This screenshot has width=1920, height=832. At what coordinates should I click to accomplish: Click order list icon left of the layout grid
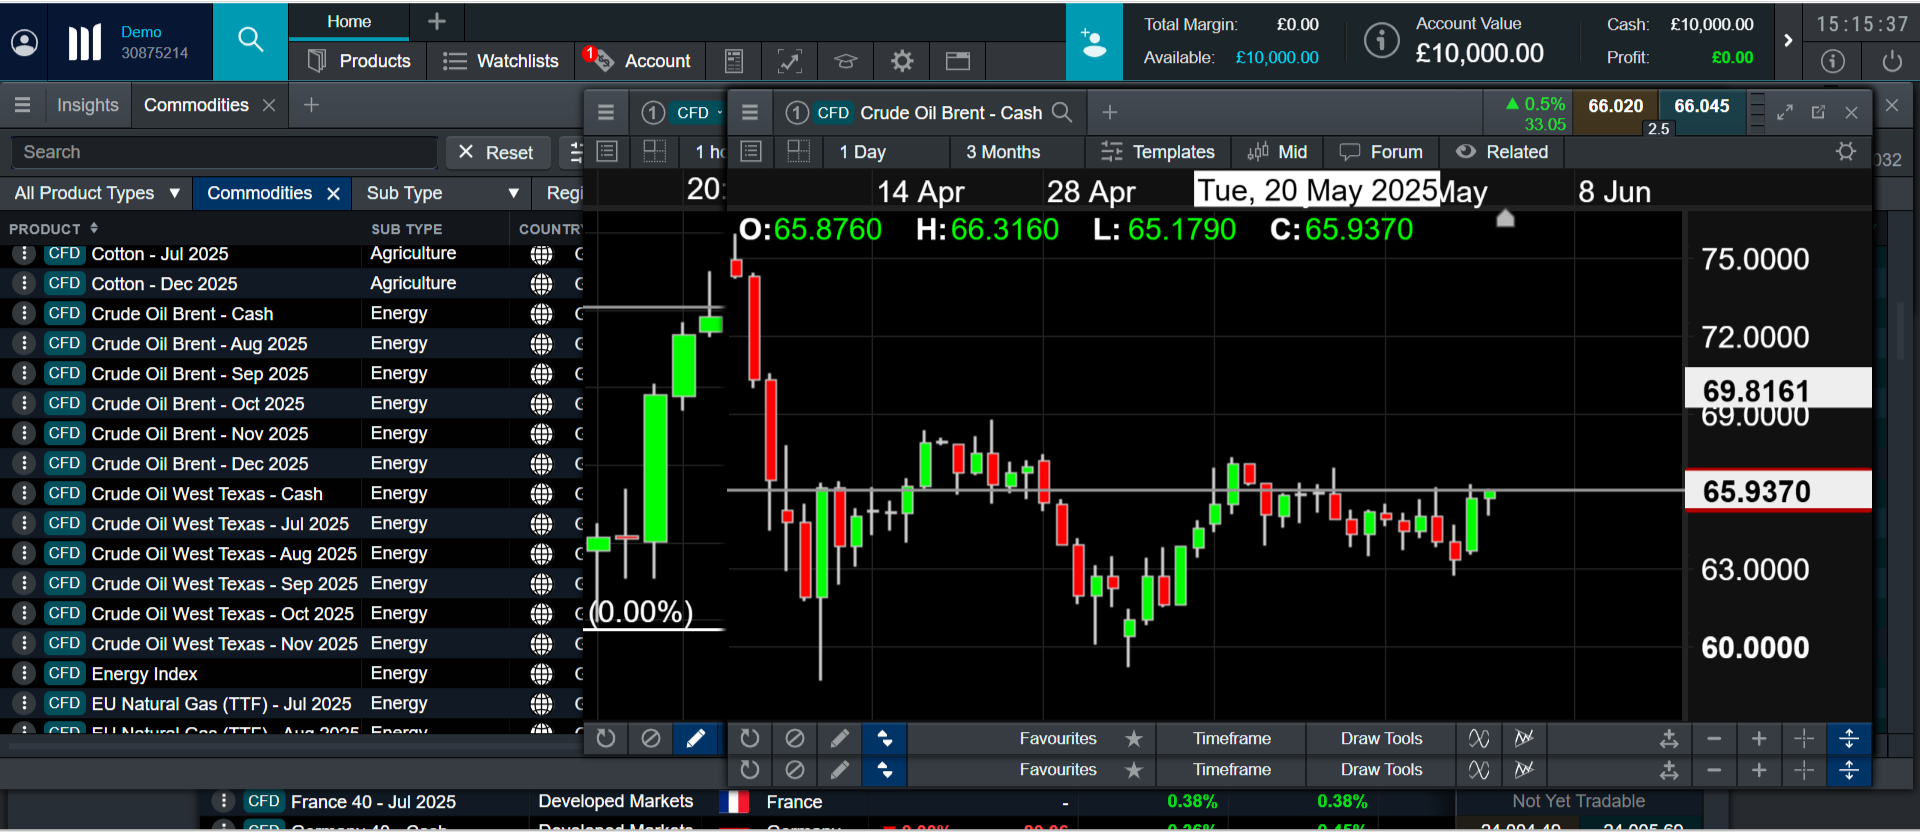point(752,151)
